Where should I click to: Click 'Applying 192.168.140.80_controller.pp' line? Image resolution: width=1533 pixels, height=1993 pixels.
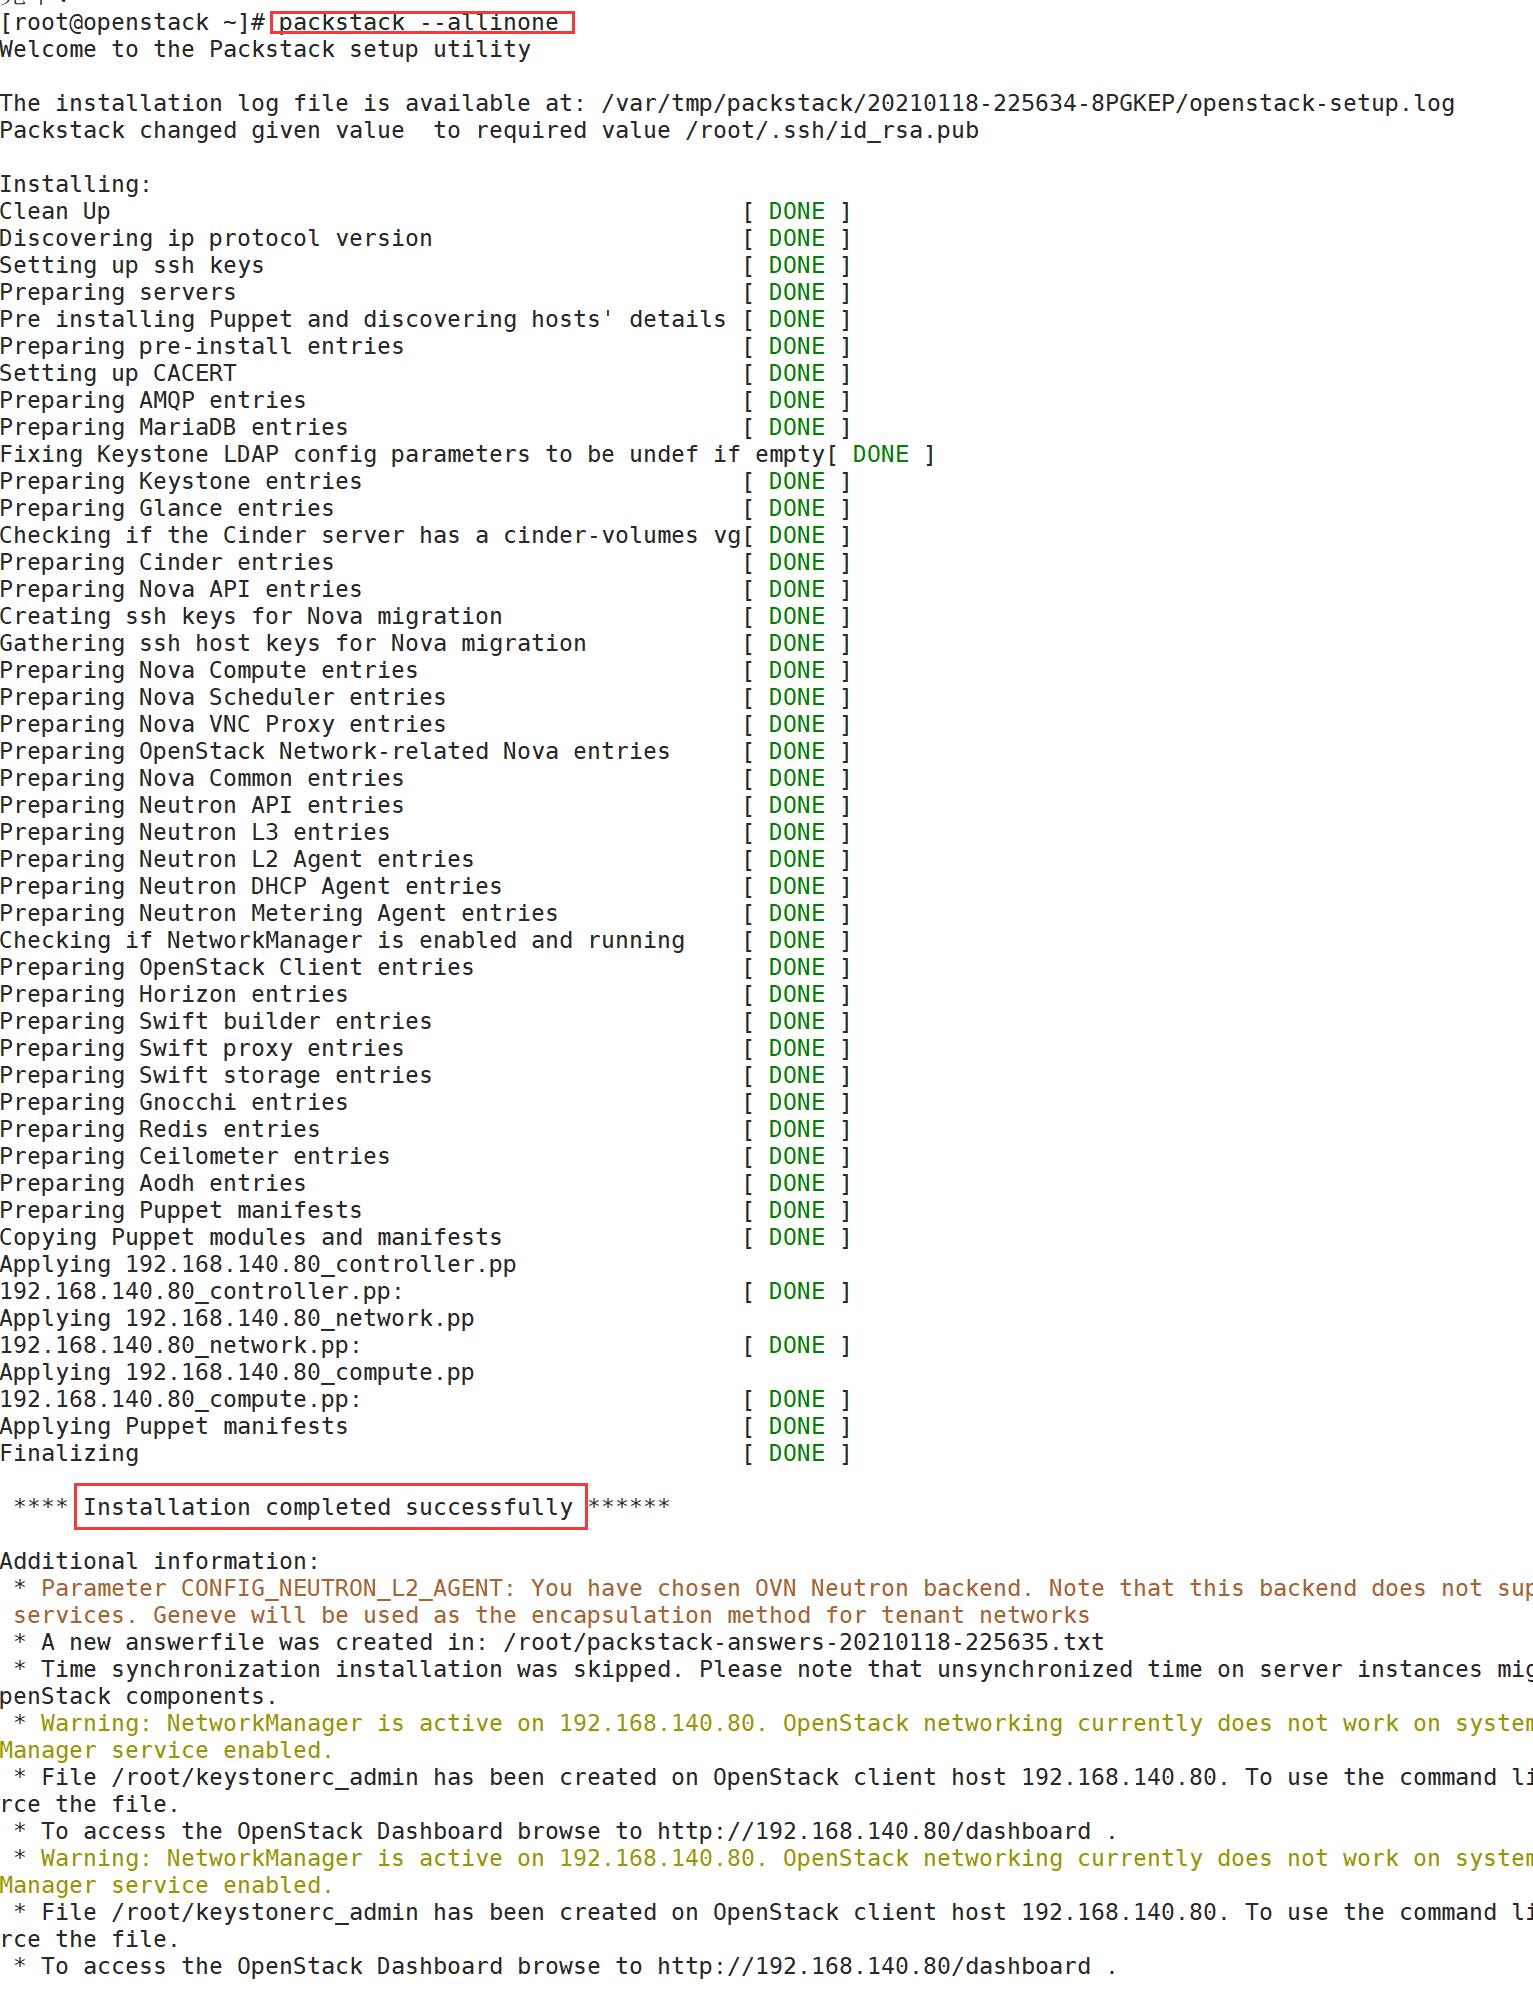click(258, 1265)
